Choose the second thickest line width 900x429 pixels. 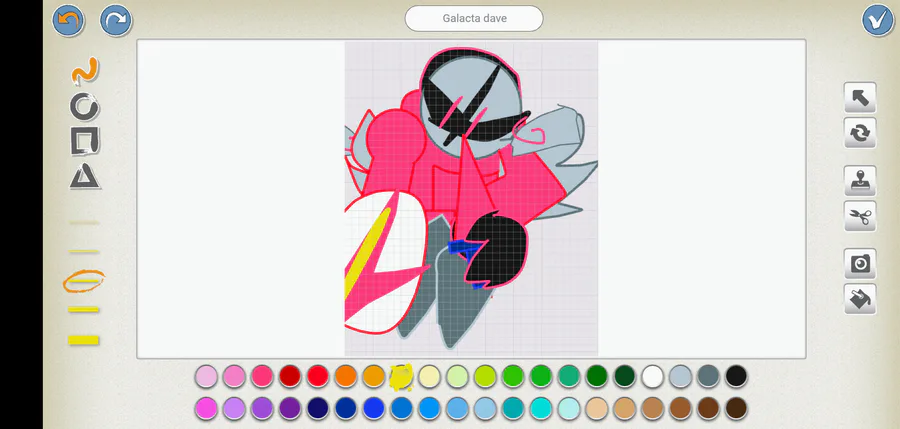(x=84, y=310)
